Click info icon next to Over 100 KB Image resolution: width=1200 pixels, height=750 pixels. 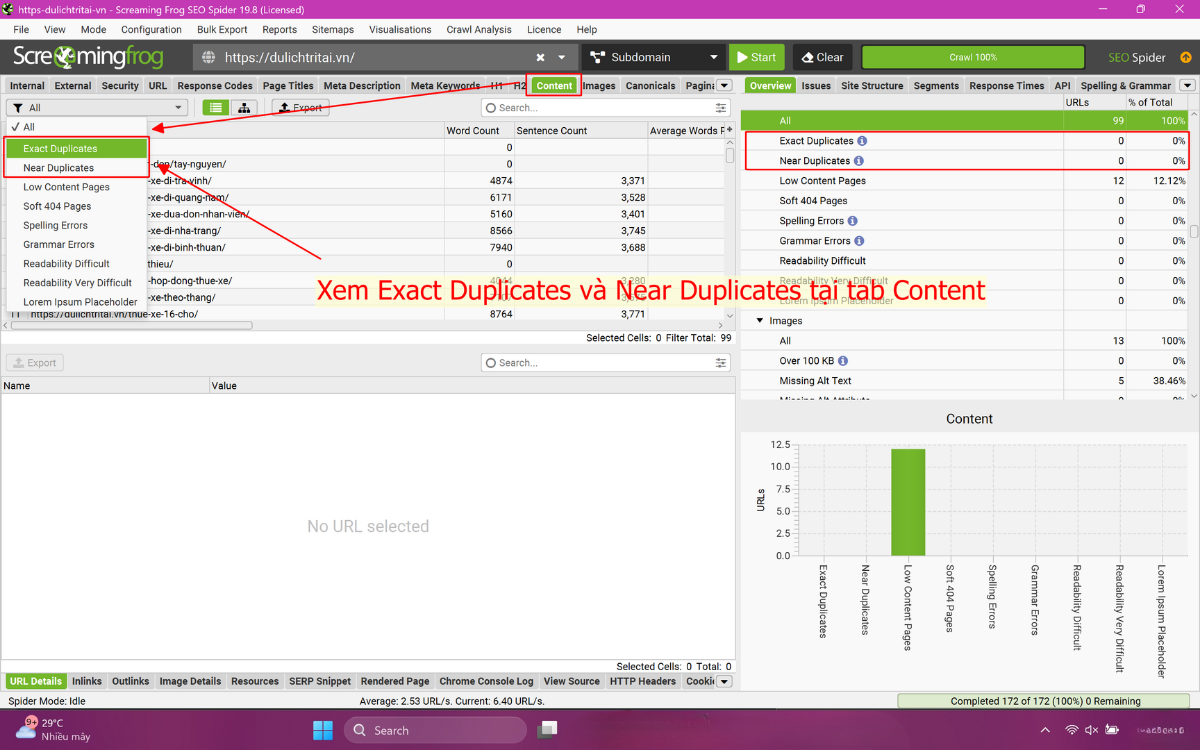pyautogui.click(x=843, y=361)
